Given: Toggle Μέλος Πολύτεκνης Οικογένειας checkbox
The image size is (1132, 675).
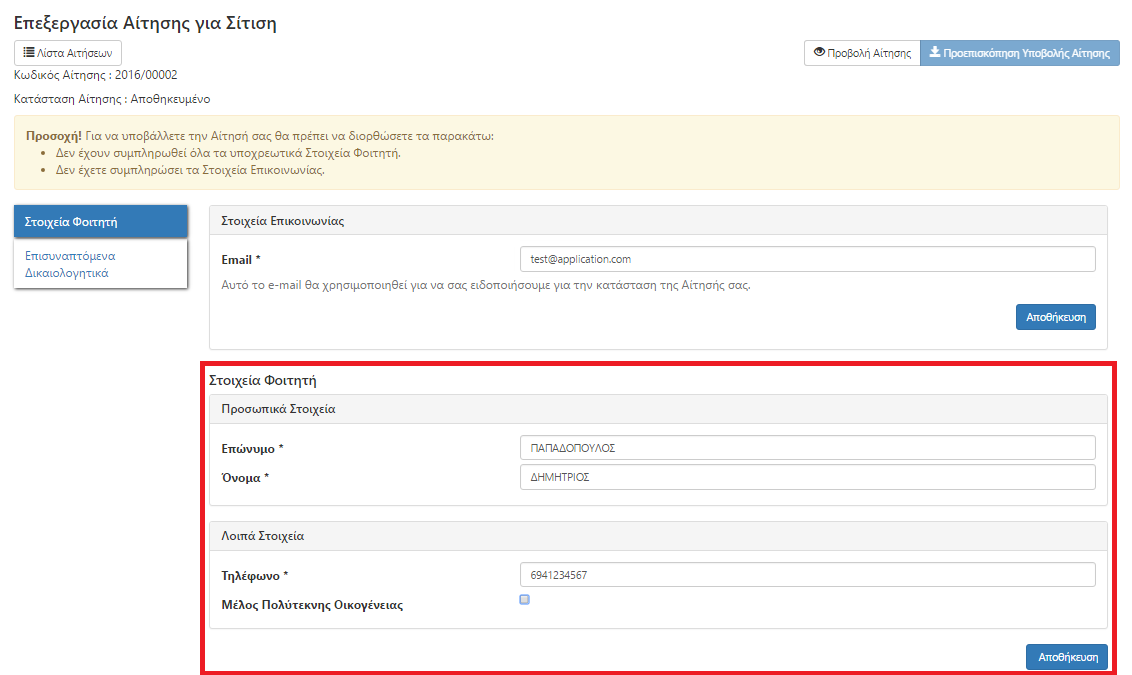Looking at the screenshot, I should pyautogui.click(x=525, y=599).
